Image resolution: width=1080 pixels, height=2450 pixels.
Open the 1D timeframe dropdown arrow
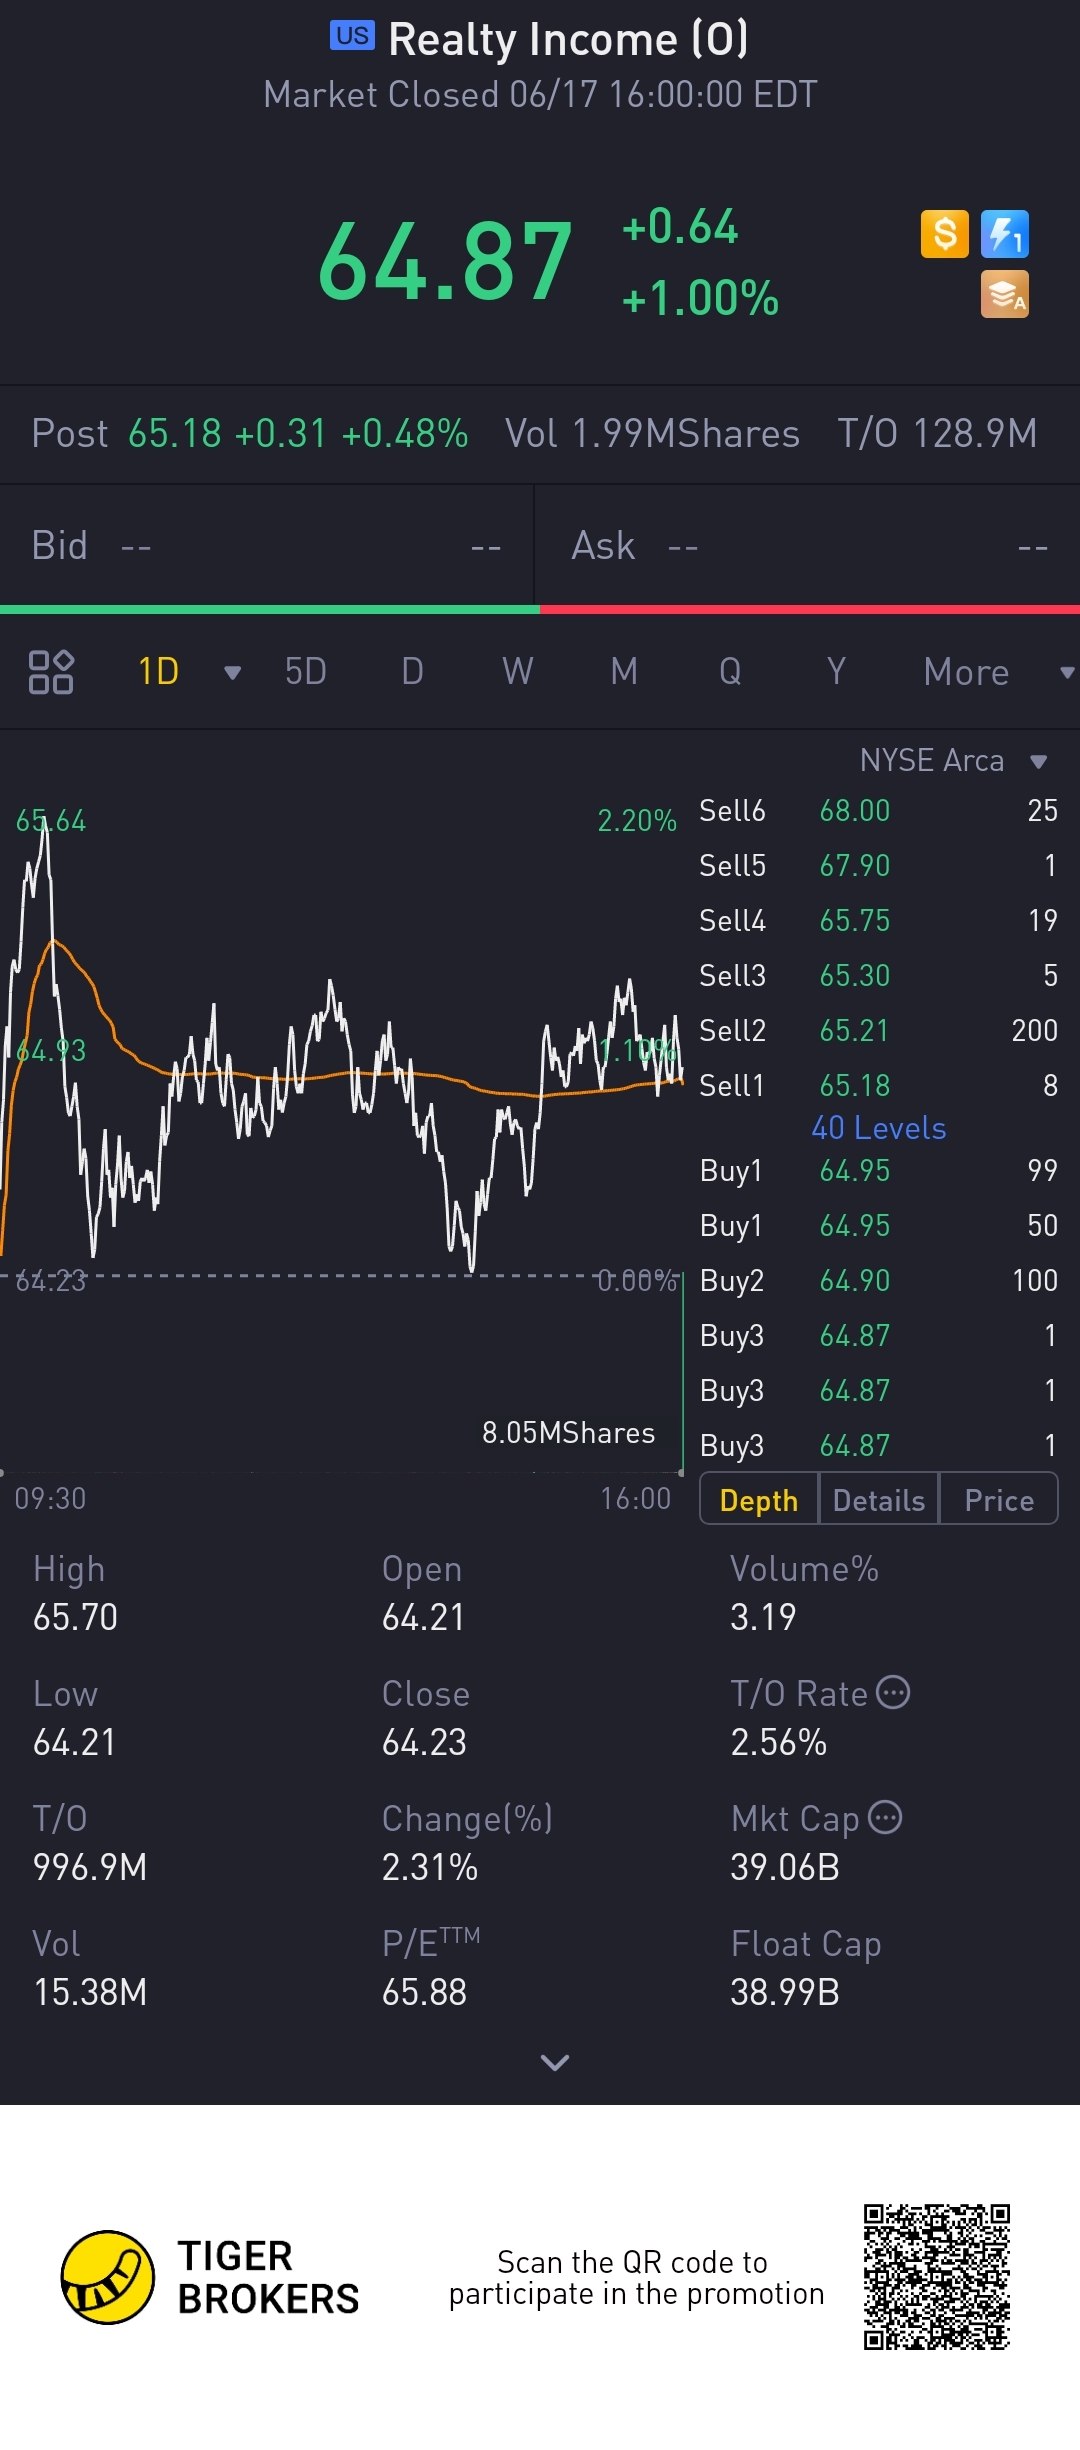[232, 673]
